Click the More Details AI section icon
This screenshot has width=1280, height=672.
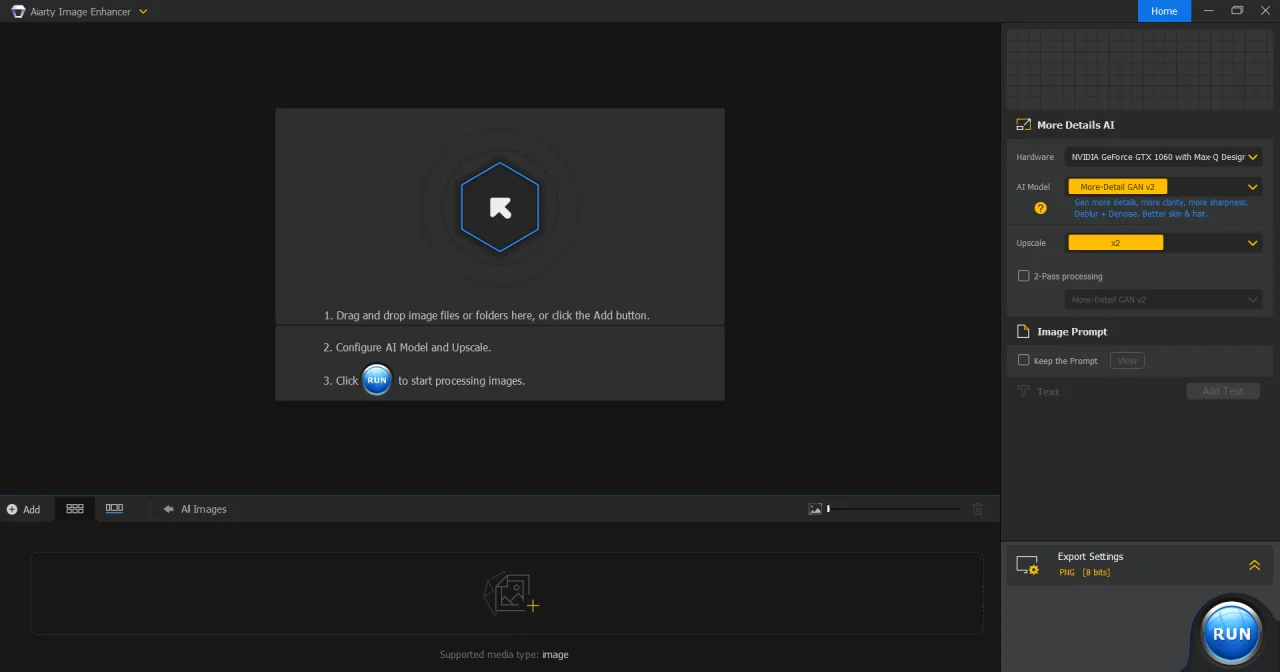pos(1023,125)
